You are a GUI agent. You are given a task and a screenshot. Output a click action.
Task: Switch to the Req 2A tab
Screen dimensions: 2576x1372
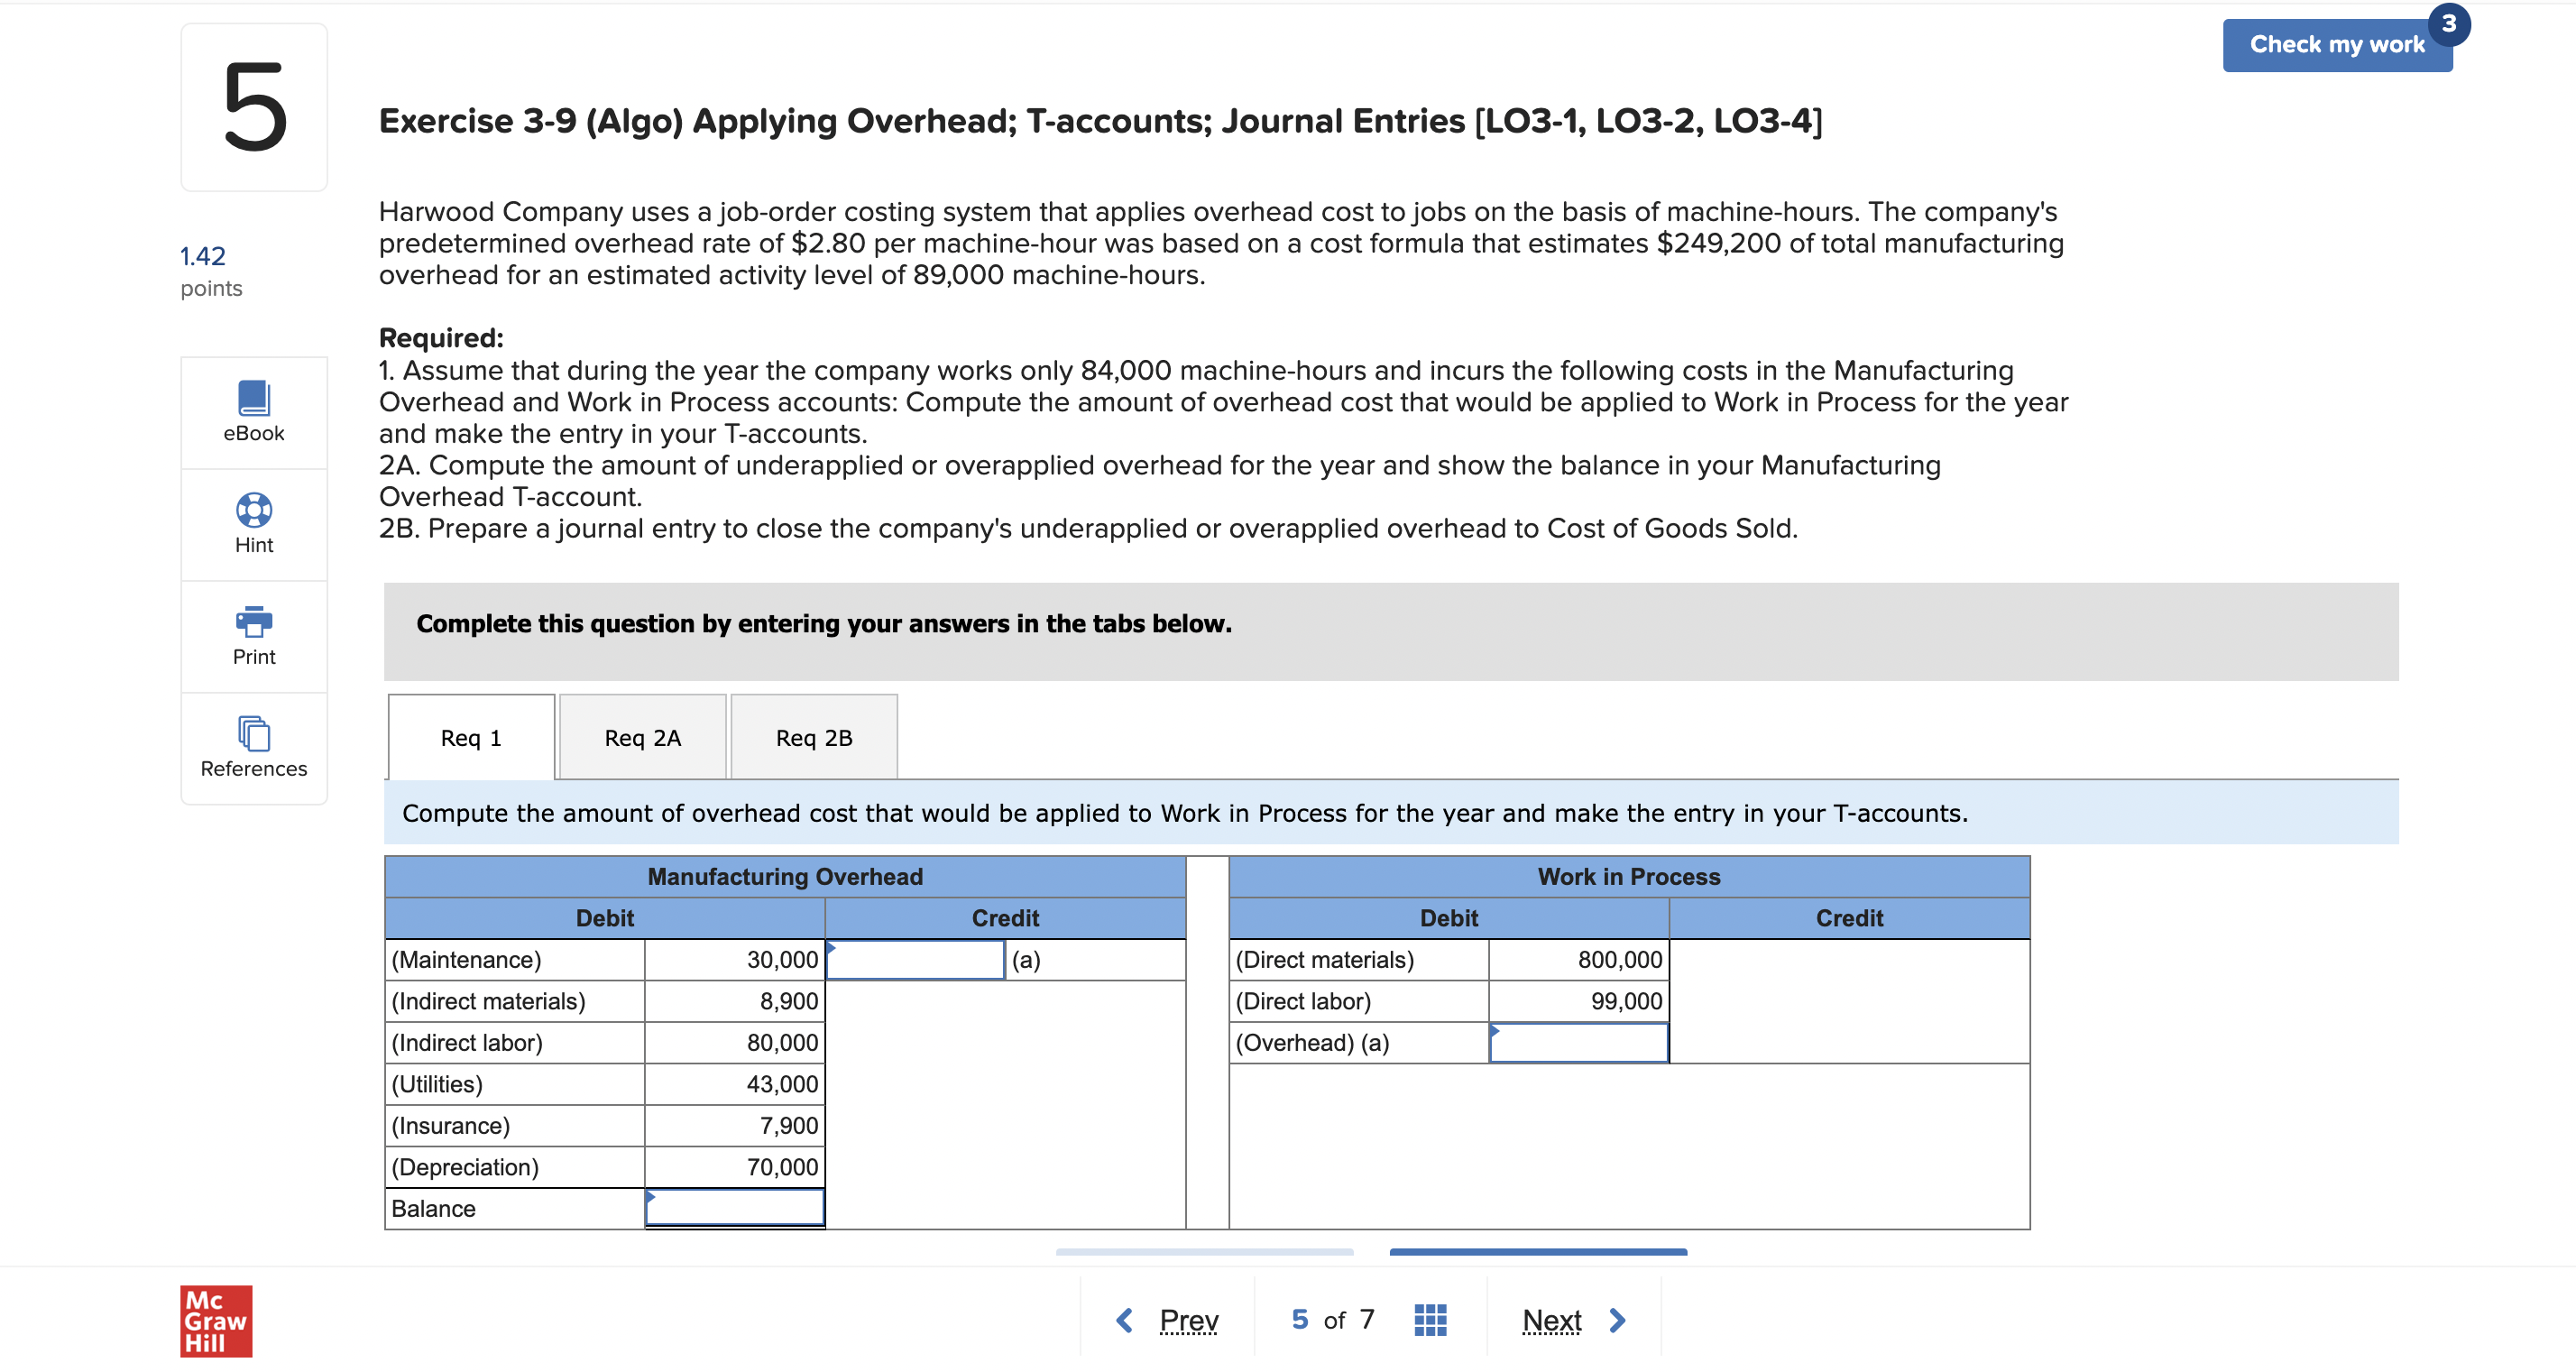pyautogui.click(x=642, y=738)
